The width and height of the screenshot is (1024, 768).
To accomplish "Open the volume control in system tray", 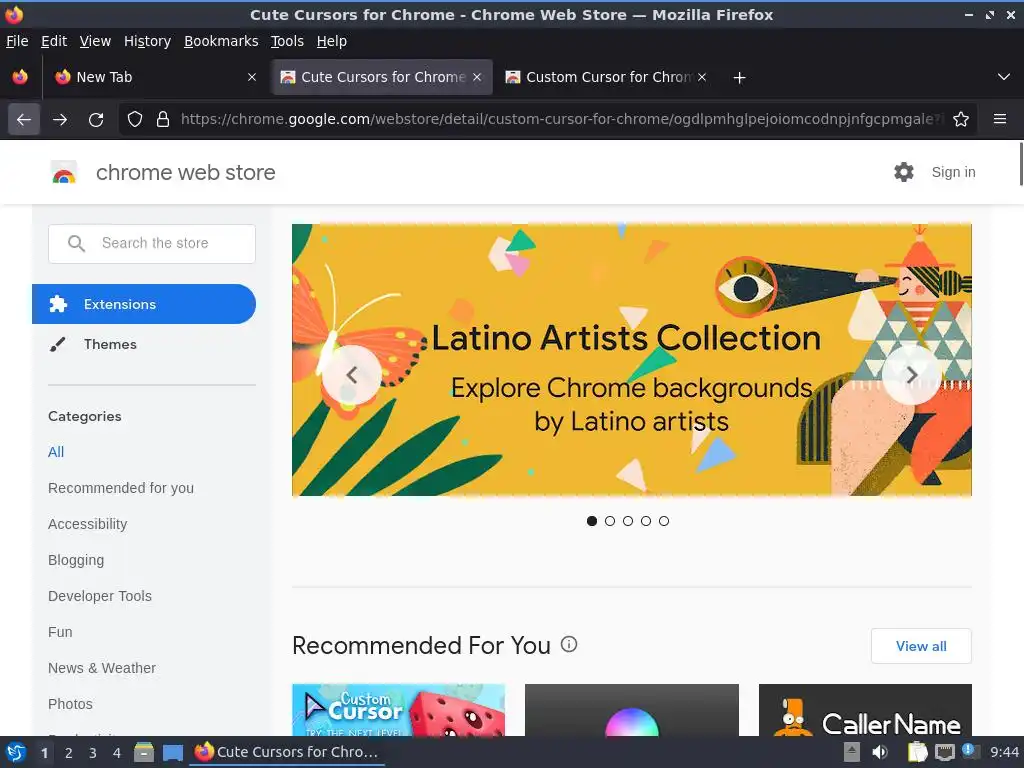I will (x=880, y=752).
